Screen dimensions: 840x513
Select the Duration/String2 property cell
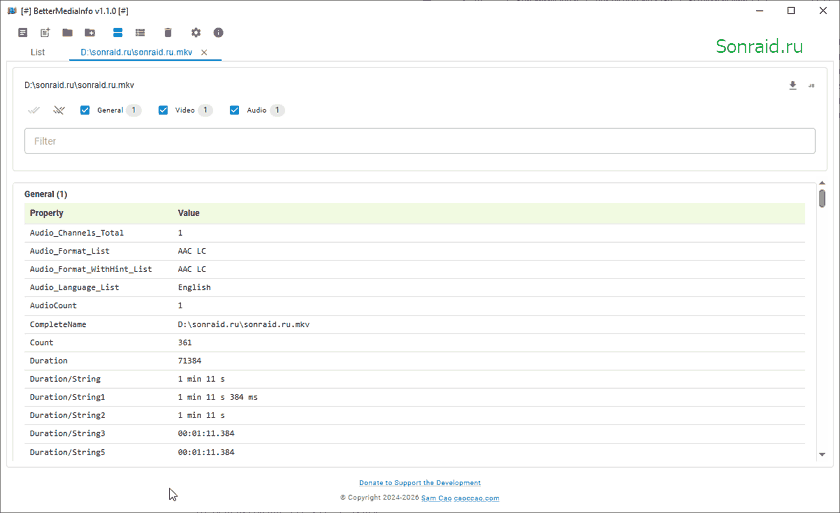[x=68, y=416]
